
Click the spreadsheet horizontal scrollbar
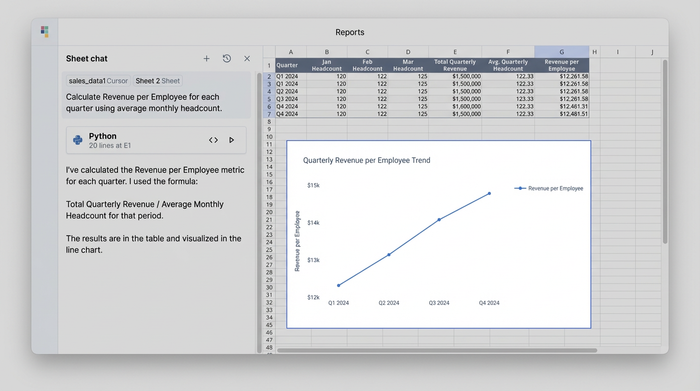point(437,350)
